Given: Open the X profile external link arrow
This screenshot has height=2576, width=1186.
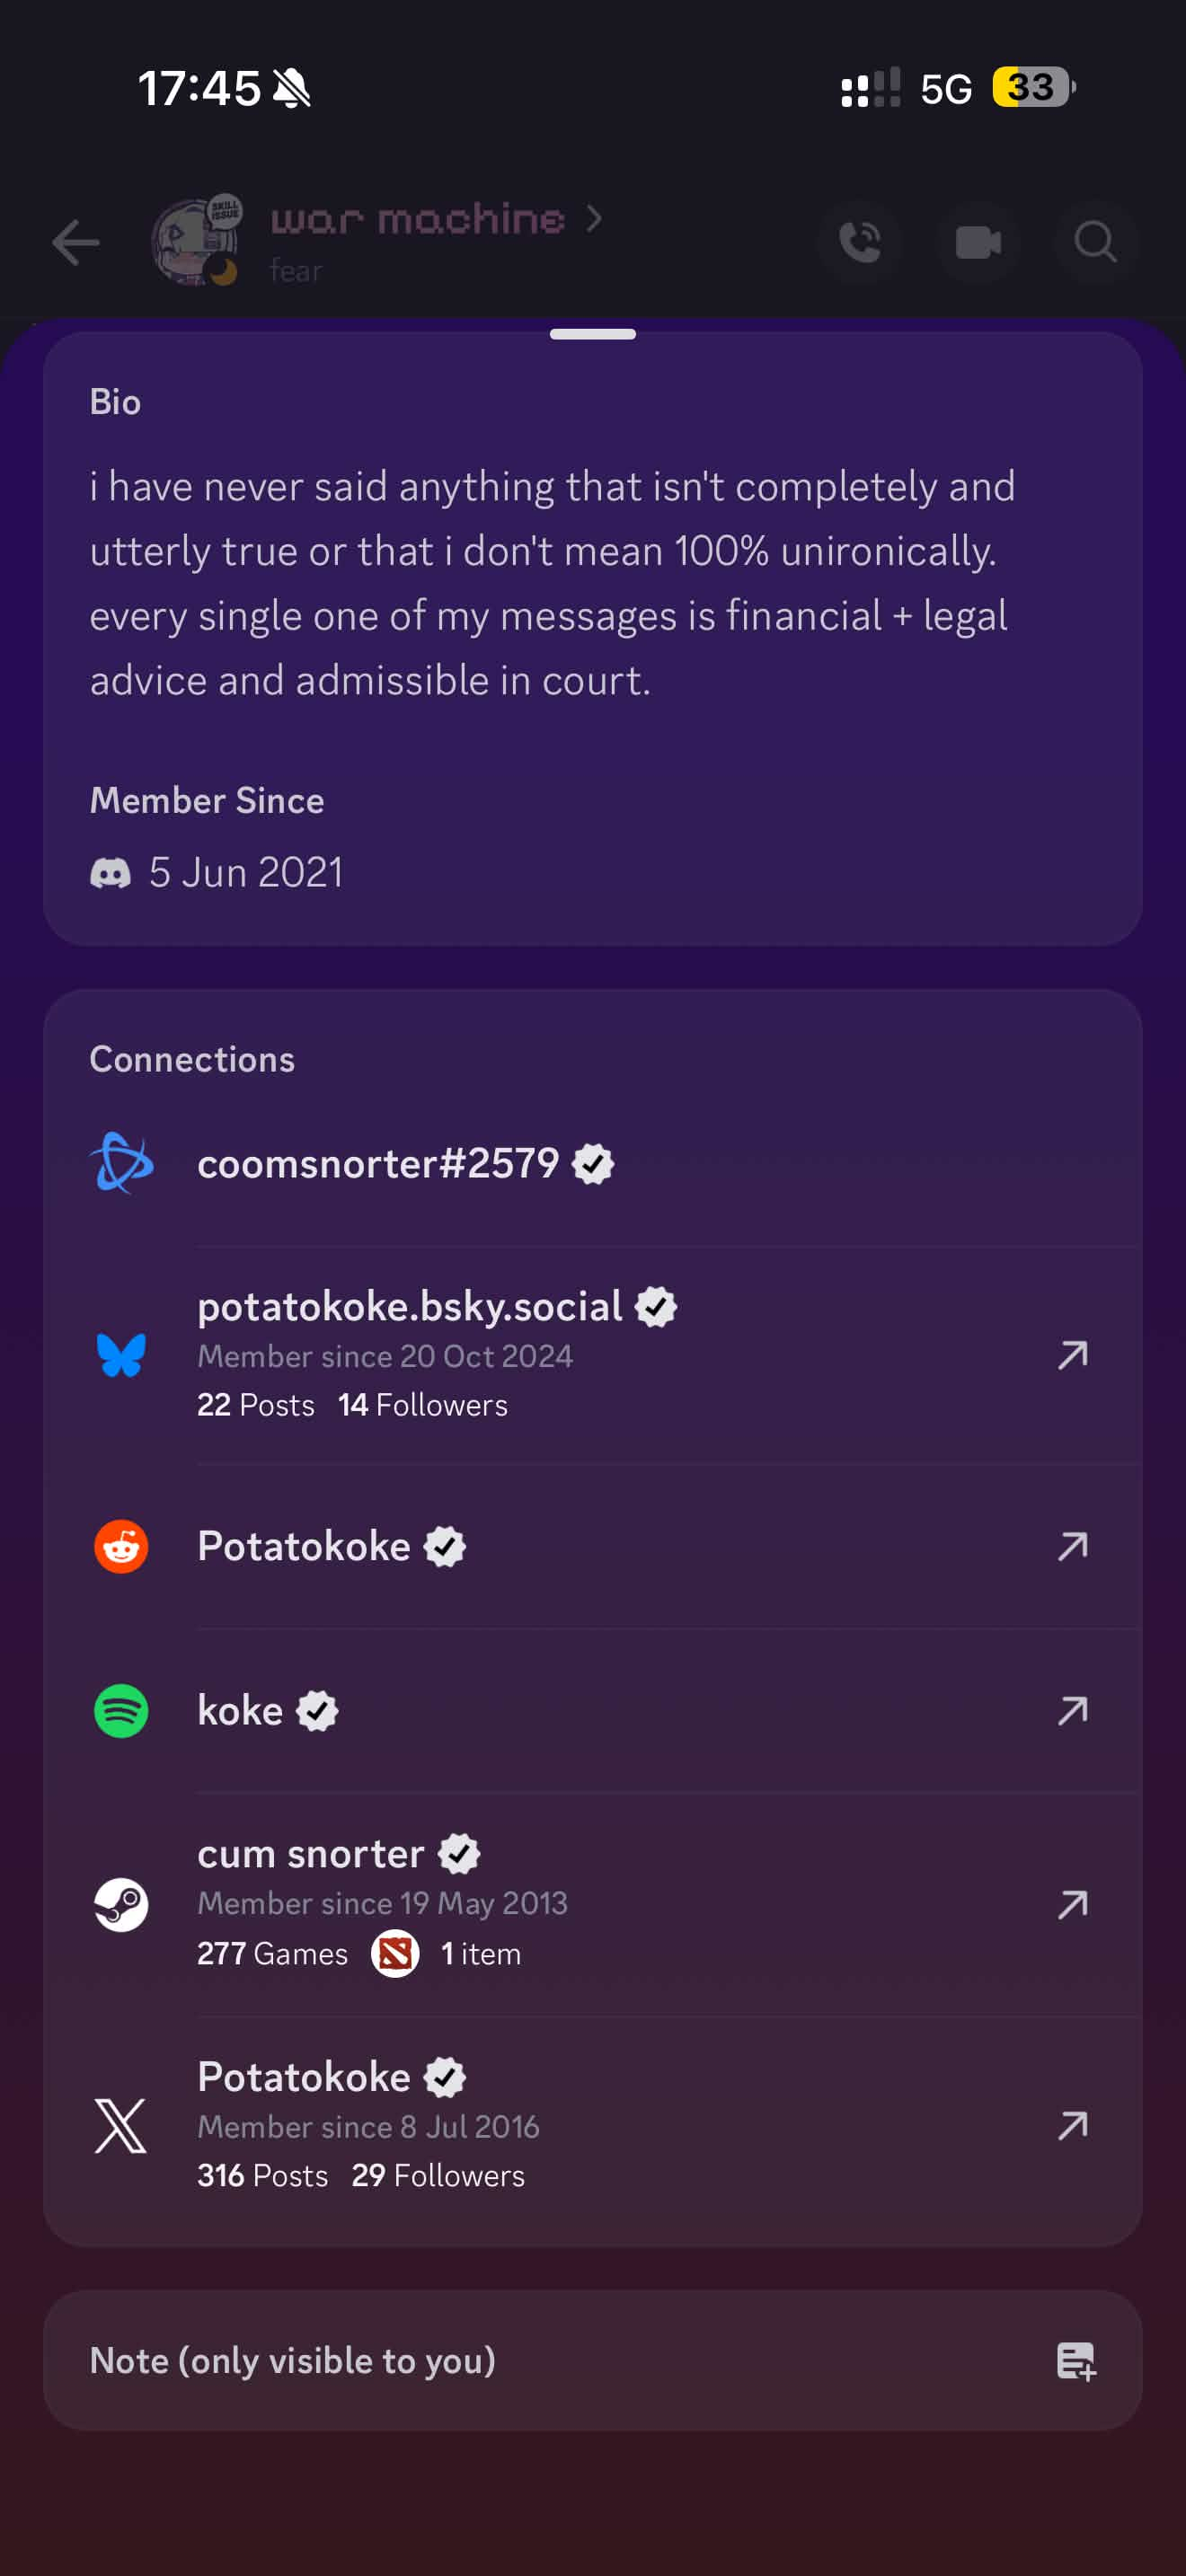Looking at the screenshot, I should point(1073,2125).
